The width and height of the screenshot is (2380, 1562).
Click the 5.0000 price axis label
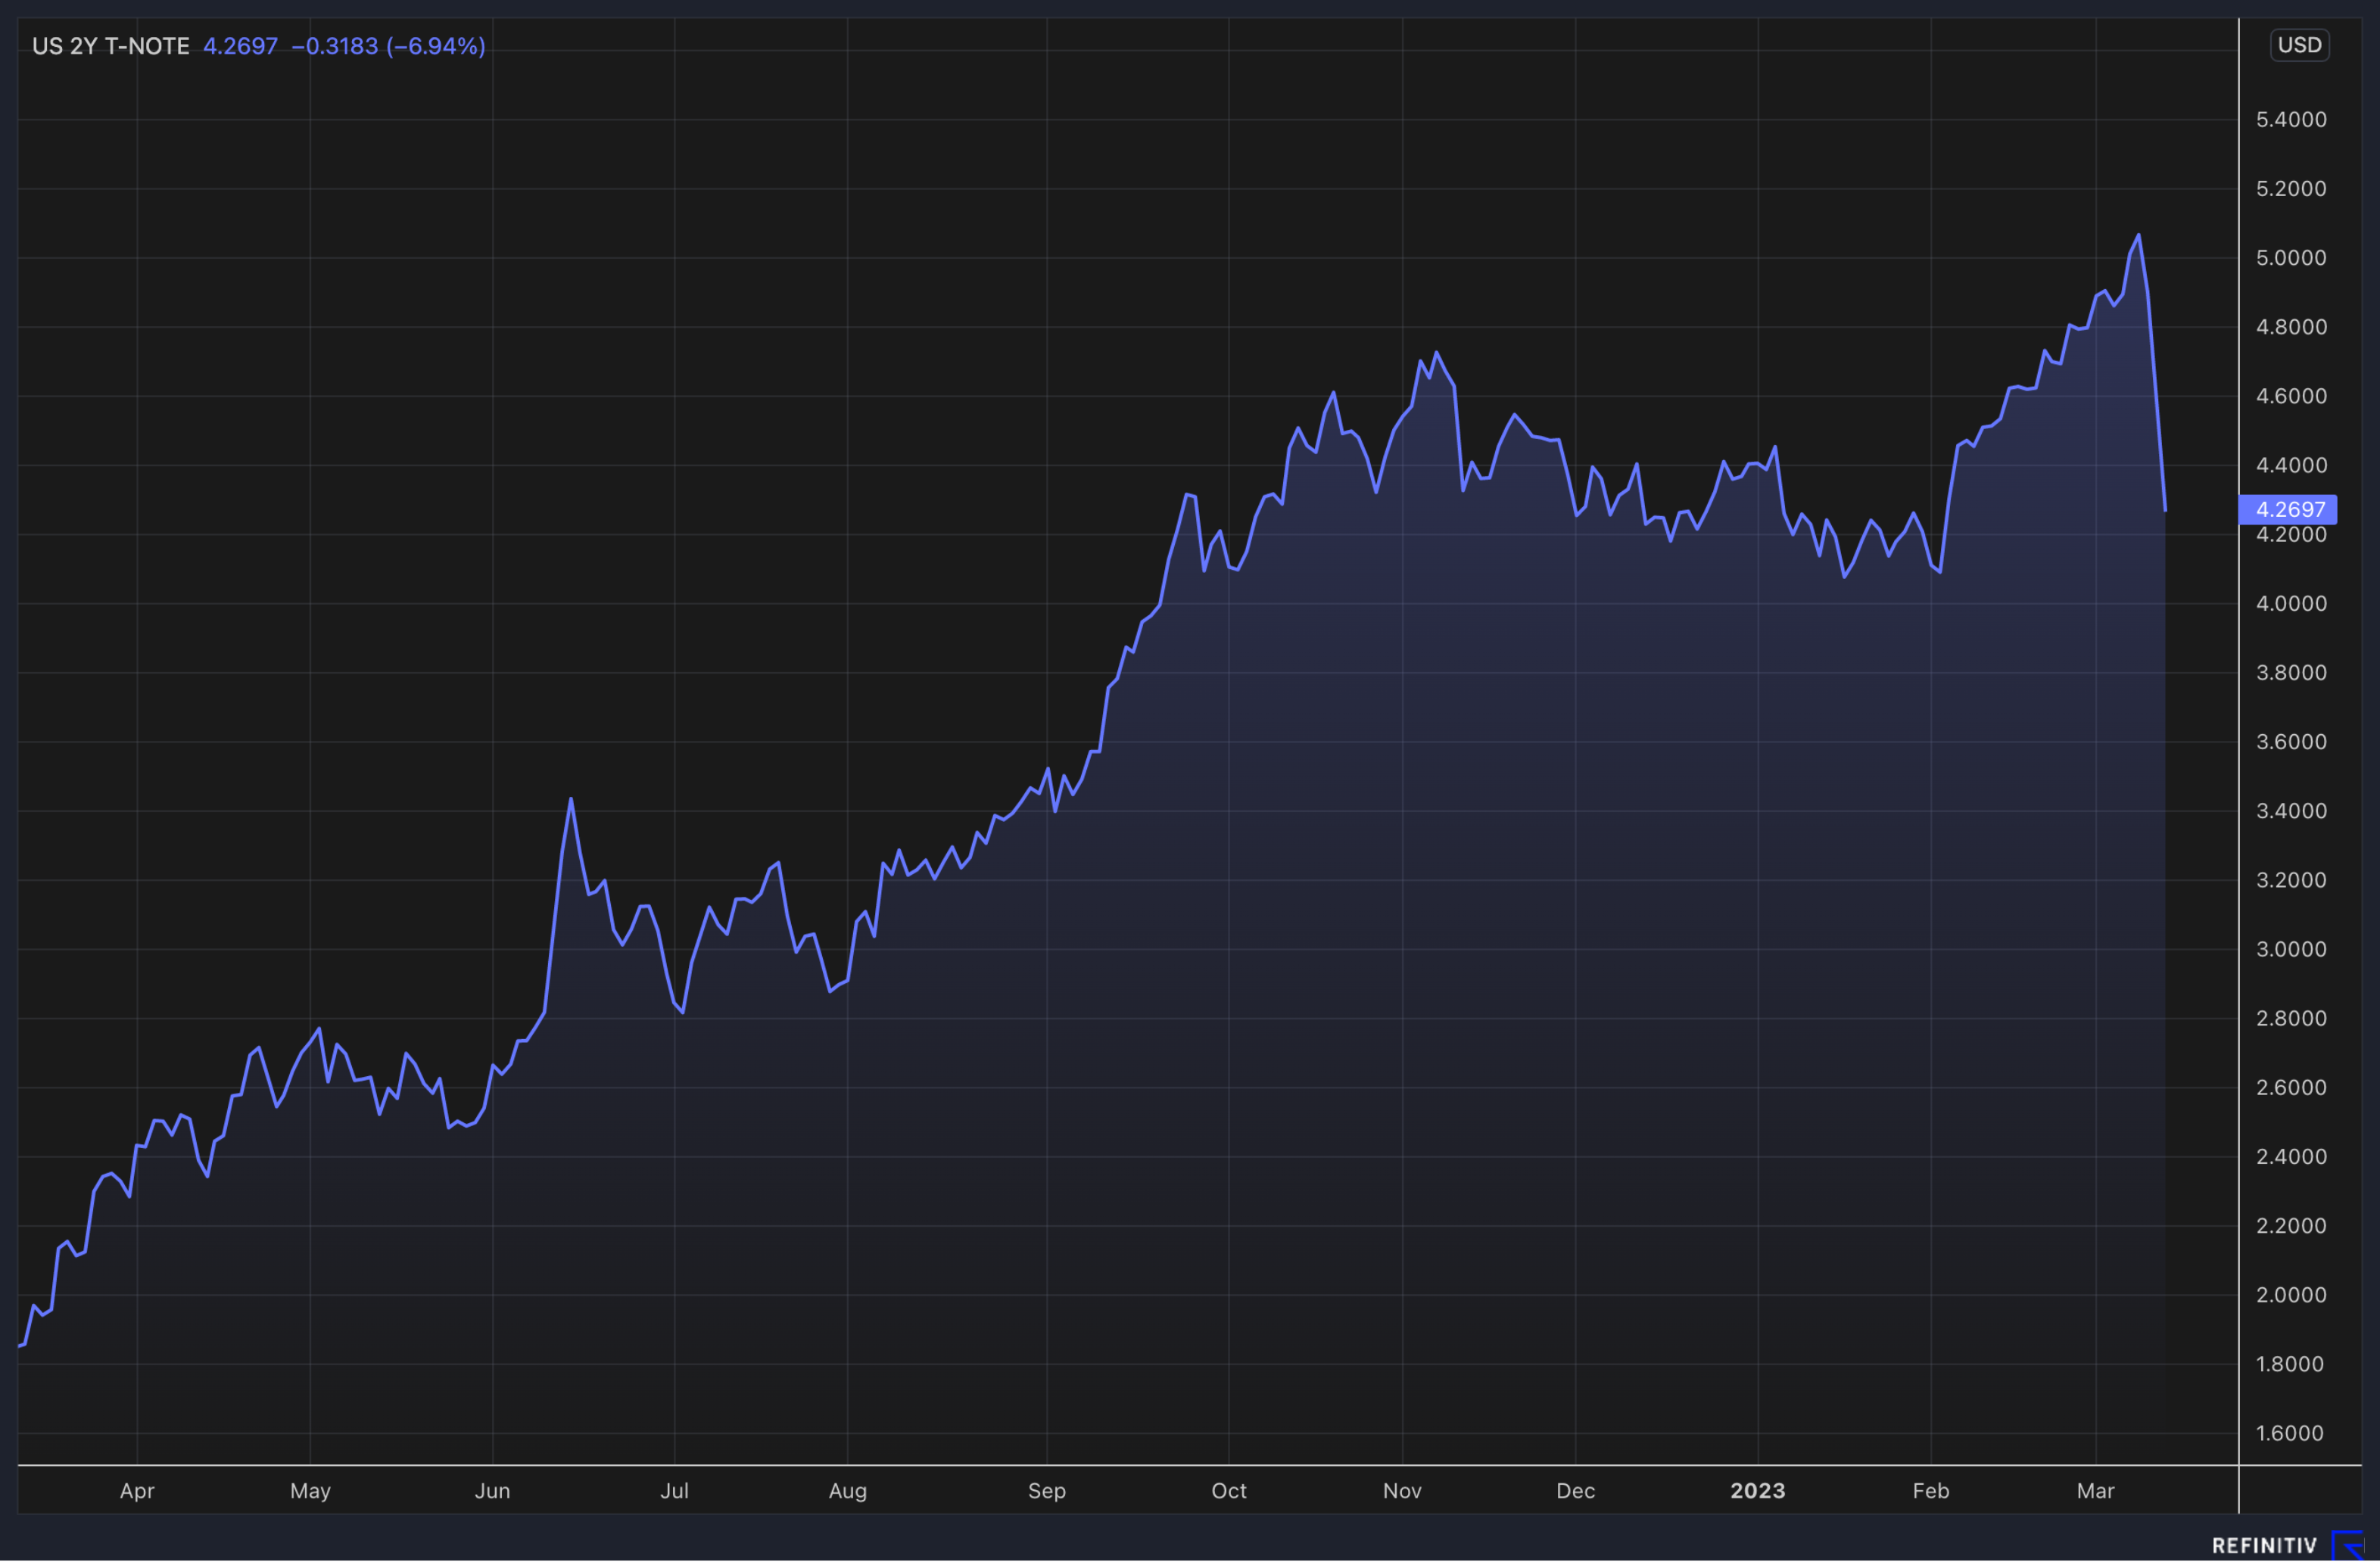pyautogui.click(x=2291, y=258)
